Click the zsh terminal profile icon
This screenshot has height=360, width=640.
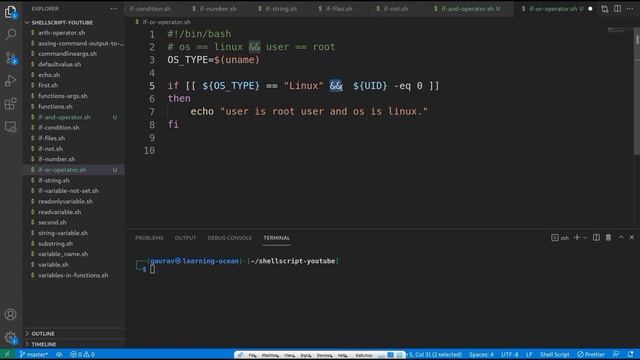pos(560,238)
